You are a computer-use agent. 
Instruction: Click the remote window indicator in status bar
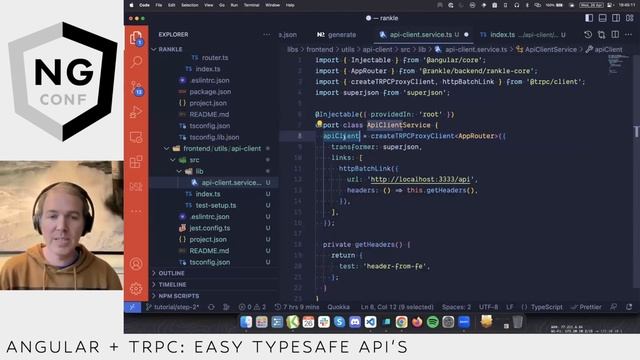[x=132, y=307]
